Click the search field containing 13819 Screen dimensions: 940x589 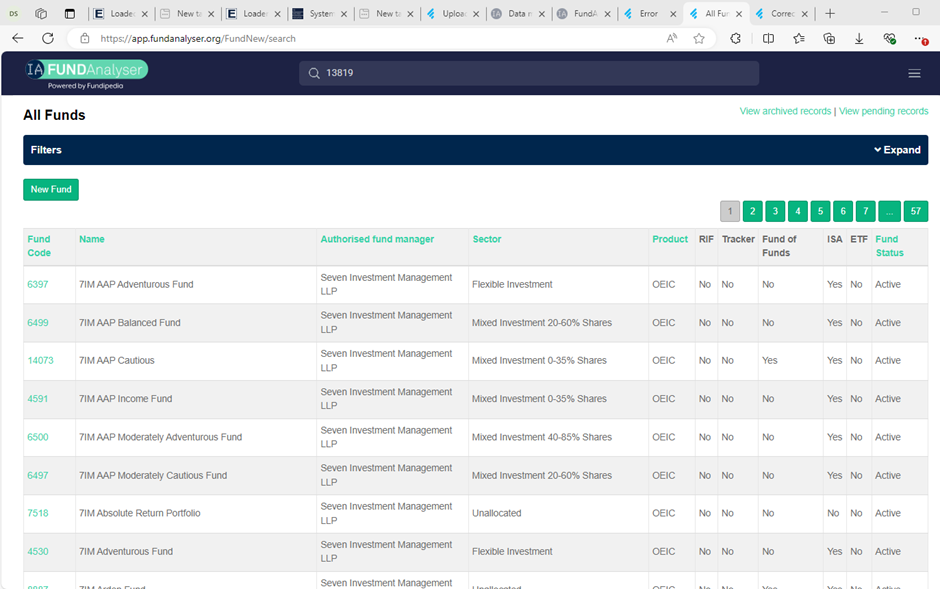(530, 73)
